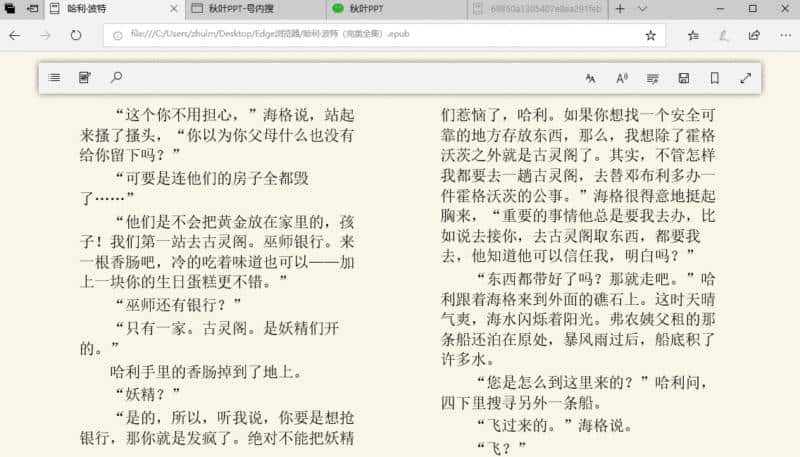Set these tabs aside with the arrow icon
The image size is (800, 457).
32,9
